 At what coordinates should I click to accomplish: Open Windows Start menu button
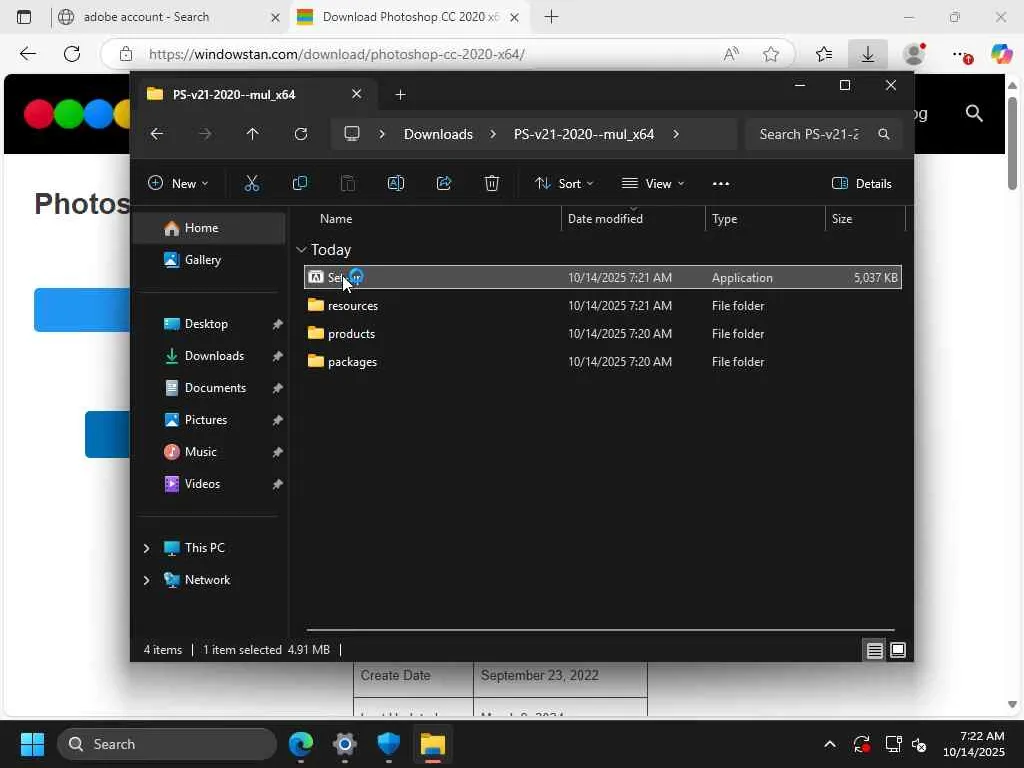tap(32, 744)
